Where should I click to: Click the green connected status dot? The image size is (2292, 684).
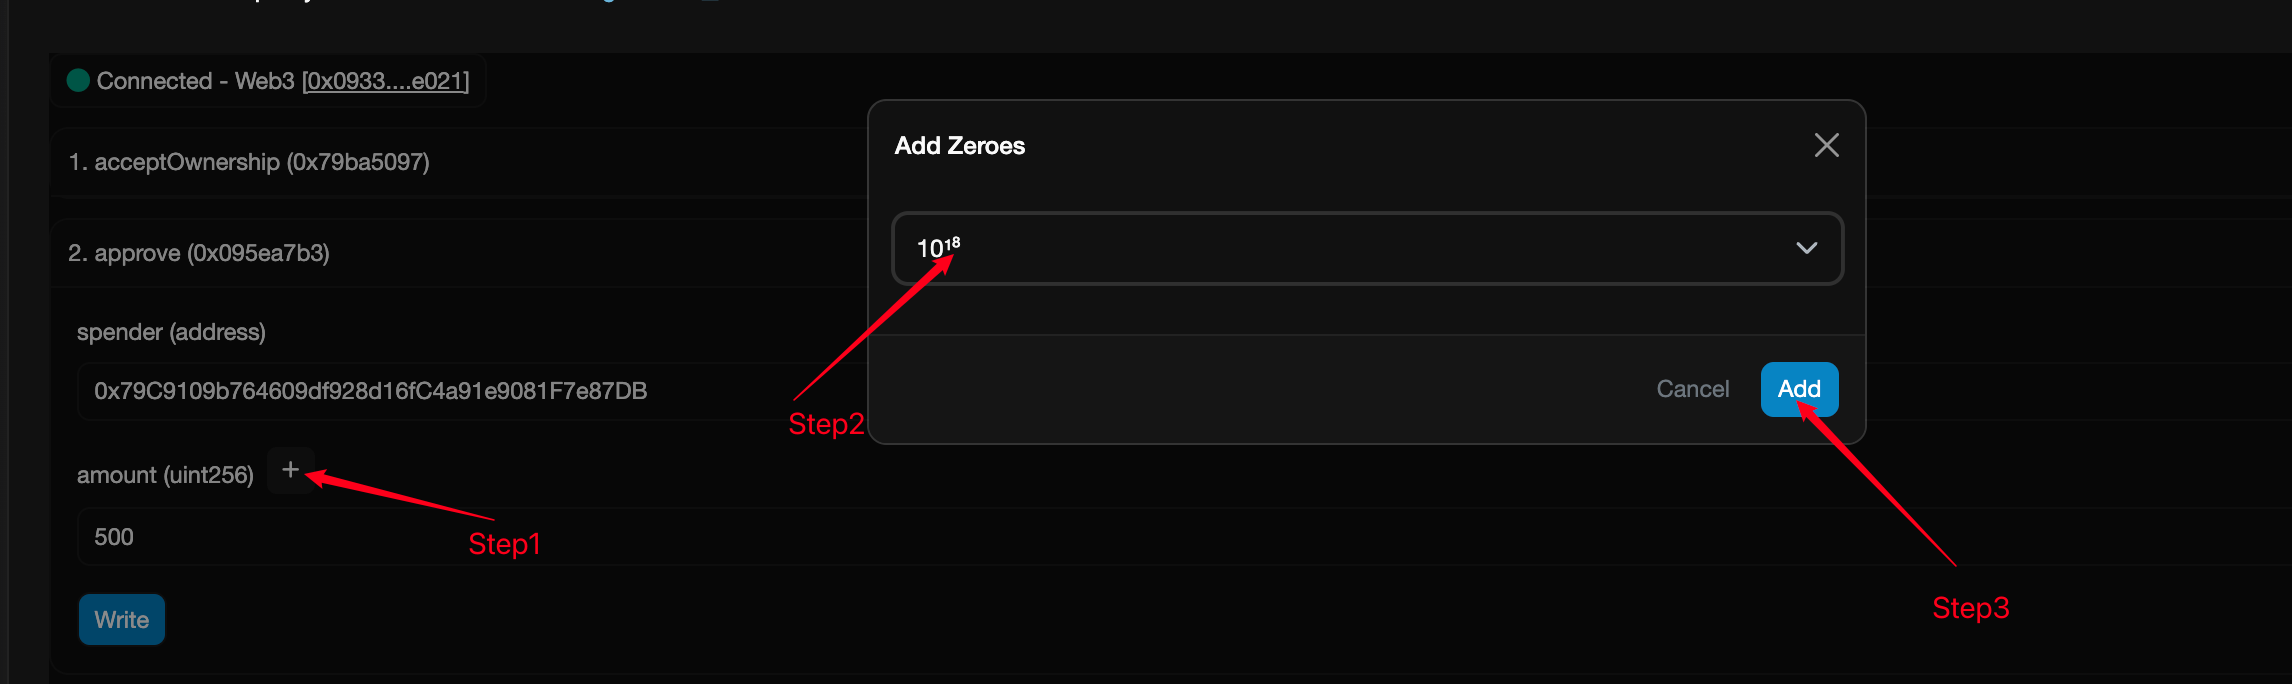pyautogui.click(x=78, y=80)
